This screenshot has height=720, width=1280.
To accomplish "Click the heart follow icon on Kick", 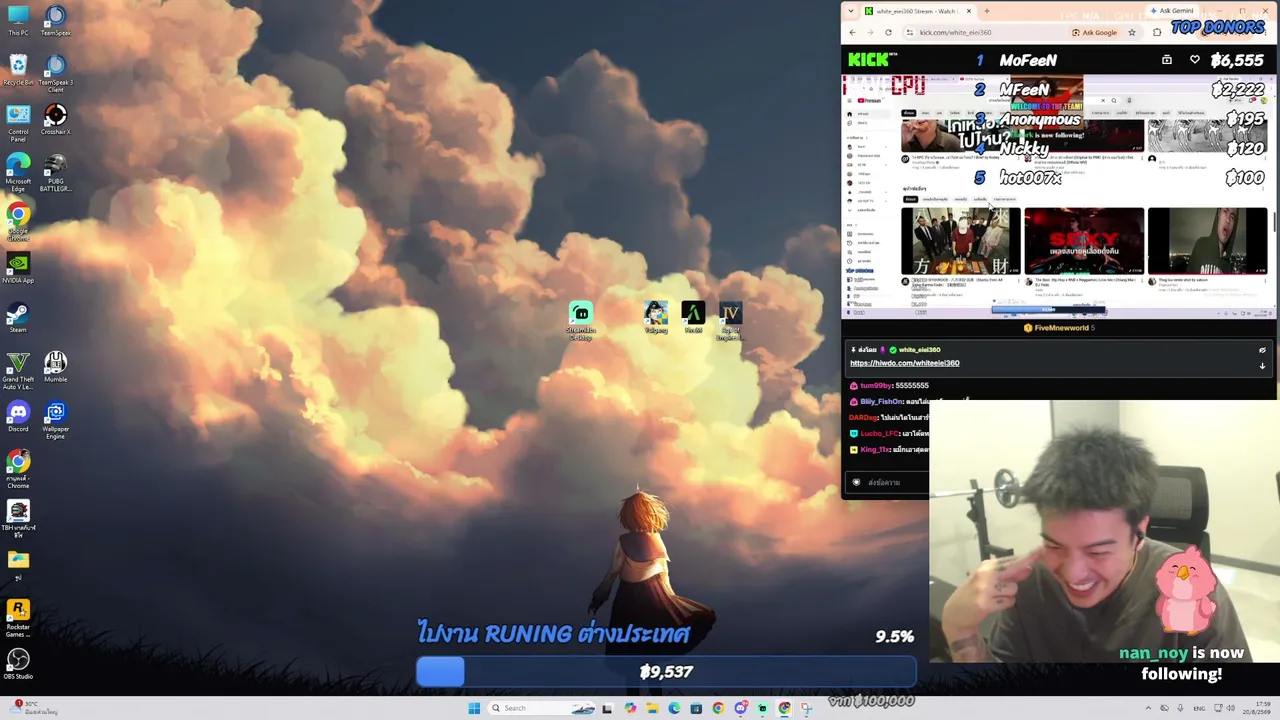I will 1194,60.
